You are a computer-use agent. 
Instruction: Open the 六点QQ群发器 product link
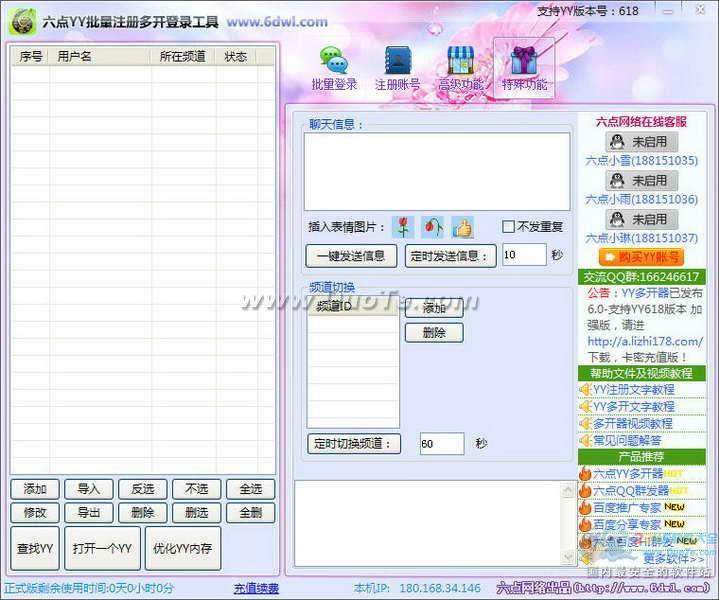click(635, 491)
